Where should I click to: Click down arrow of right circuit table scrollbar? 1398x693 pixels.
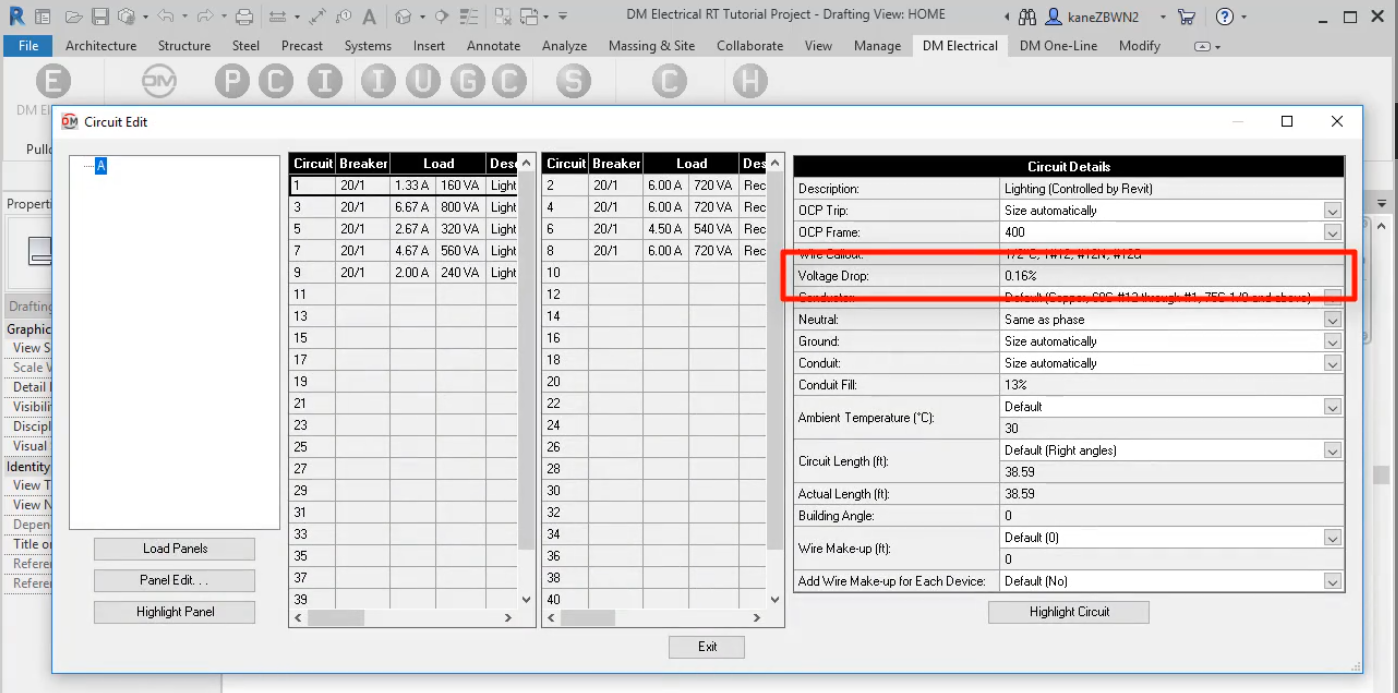pyautogui.click(x=774, y=599)
